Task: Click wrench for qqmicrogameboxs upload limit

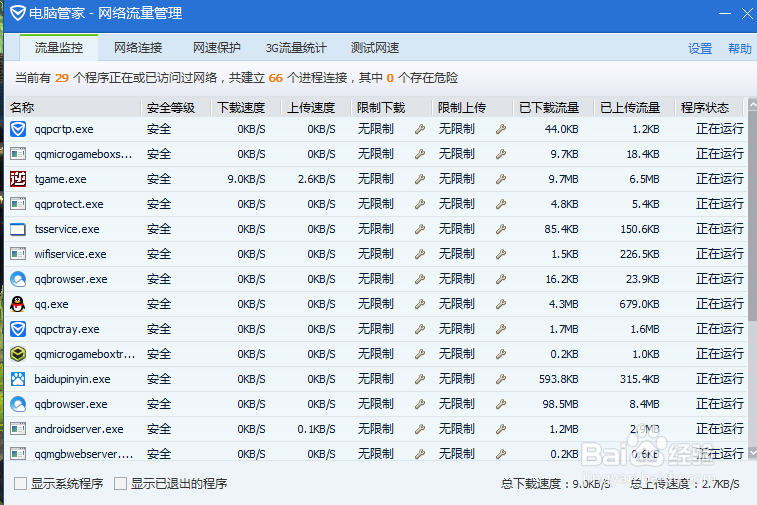Action: point(501,154)
